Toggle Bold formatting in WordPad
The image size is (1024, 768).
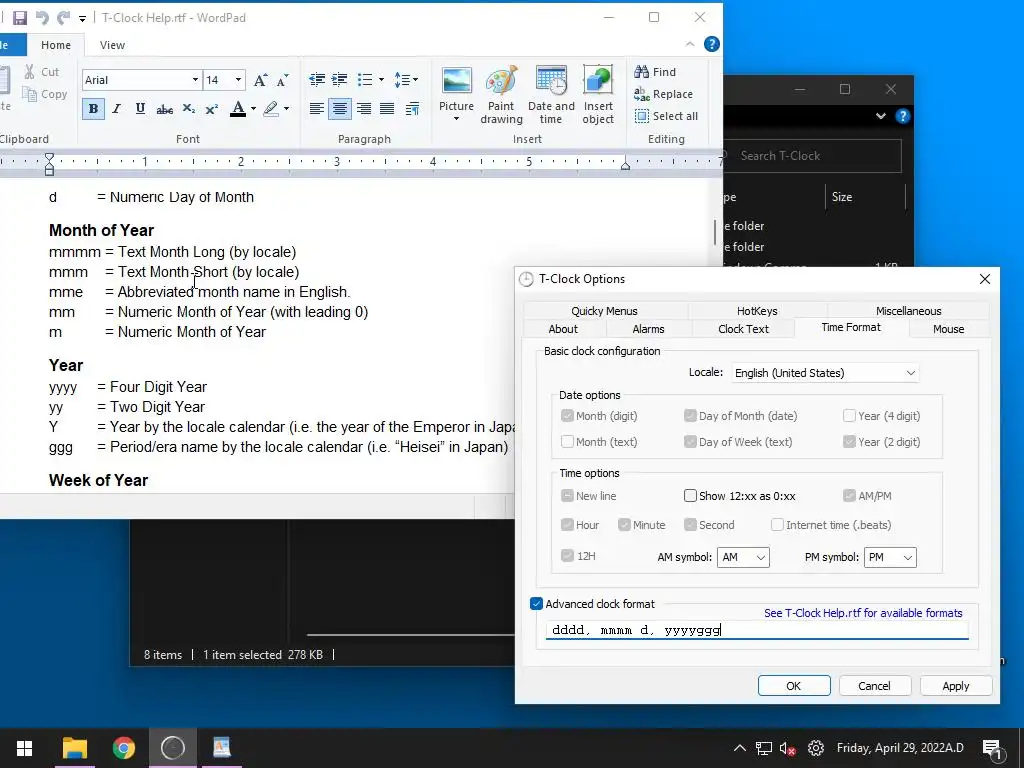(x=93, y=108)
